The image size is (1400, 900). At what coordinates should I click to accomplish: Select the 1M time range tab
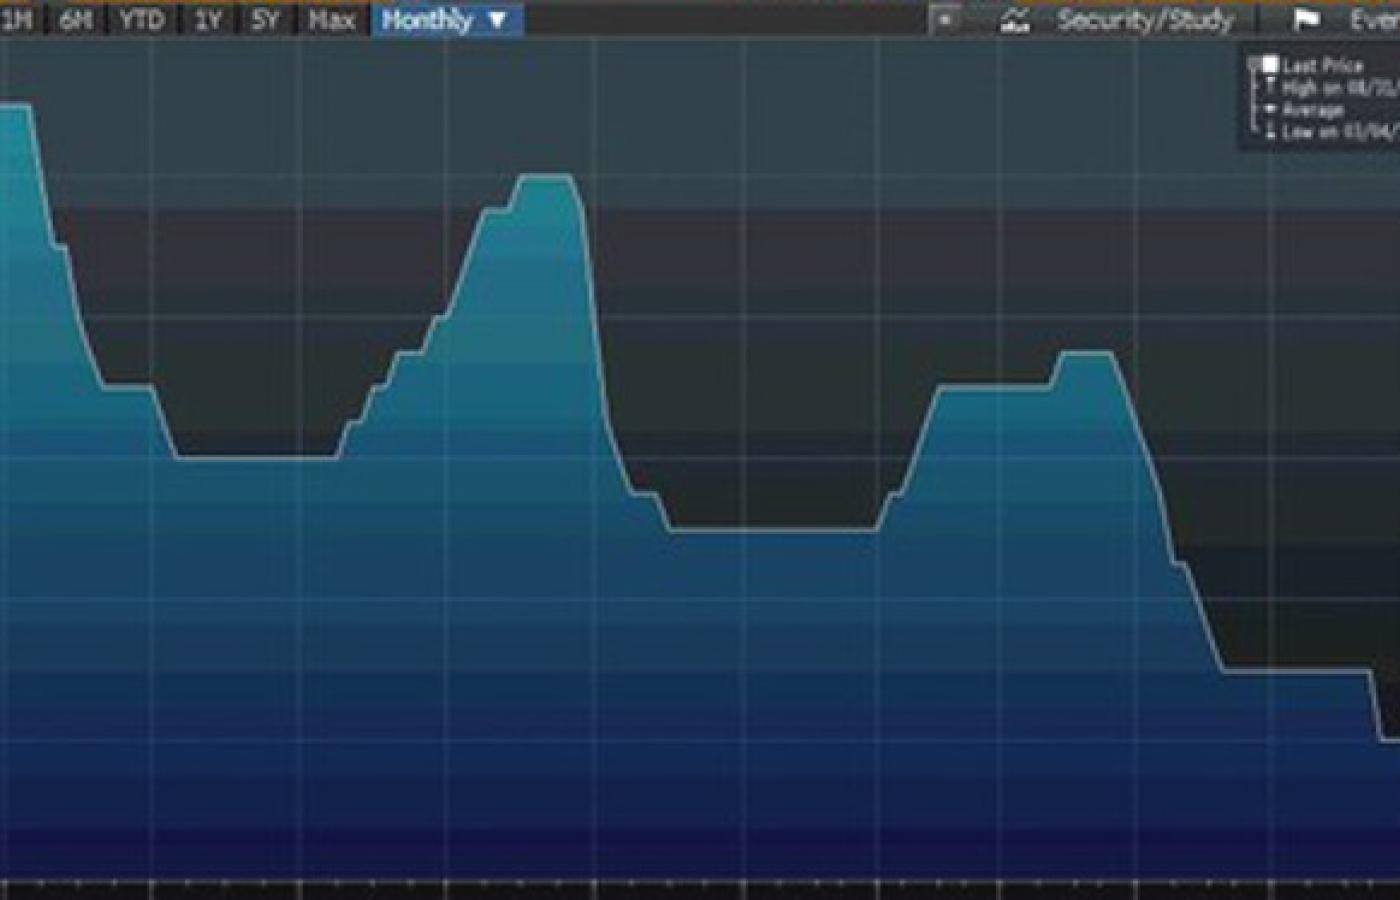coord(16,19)
